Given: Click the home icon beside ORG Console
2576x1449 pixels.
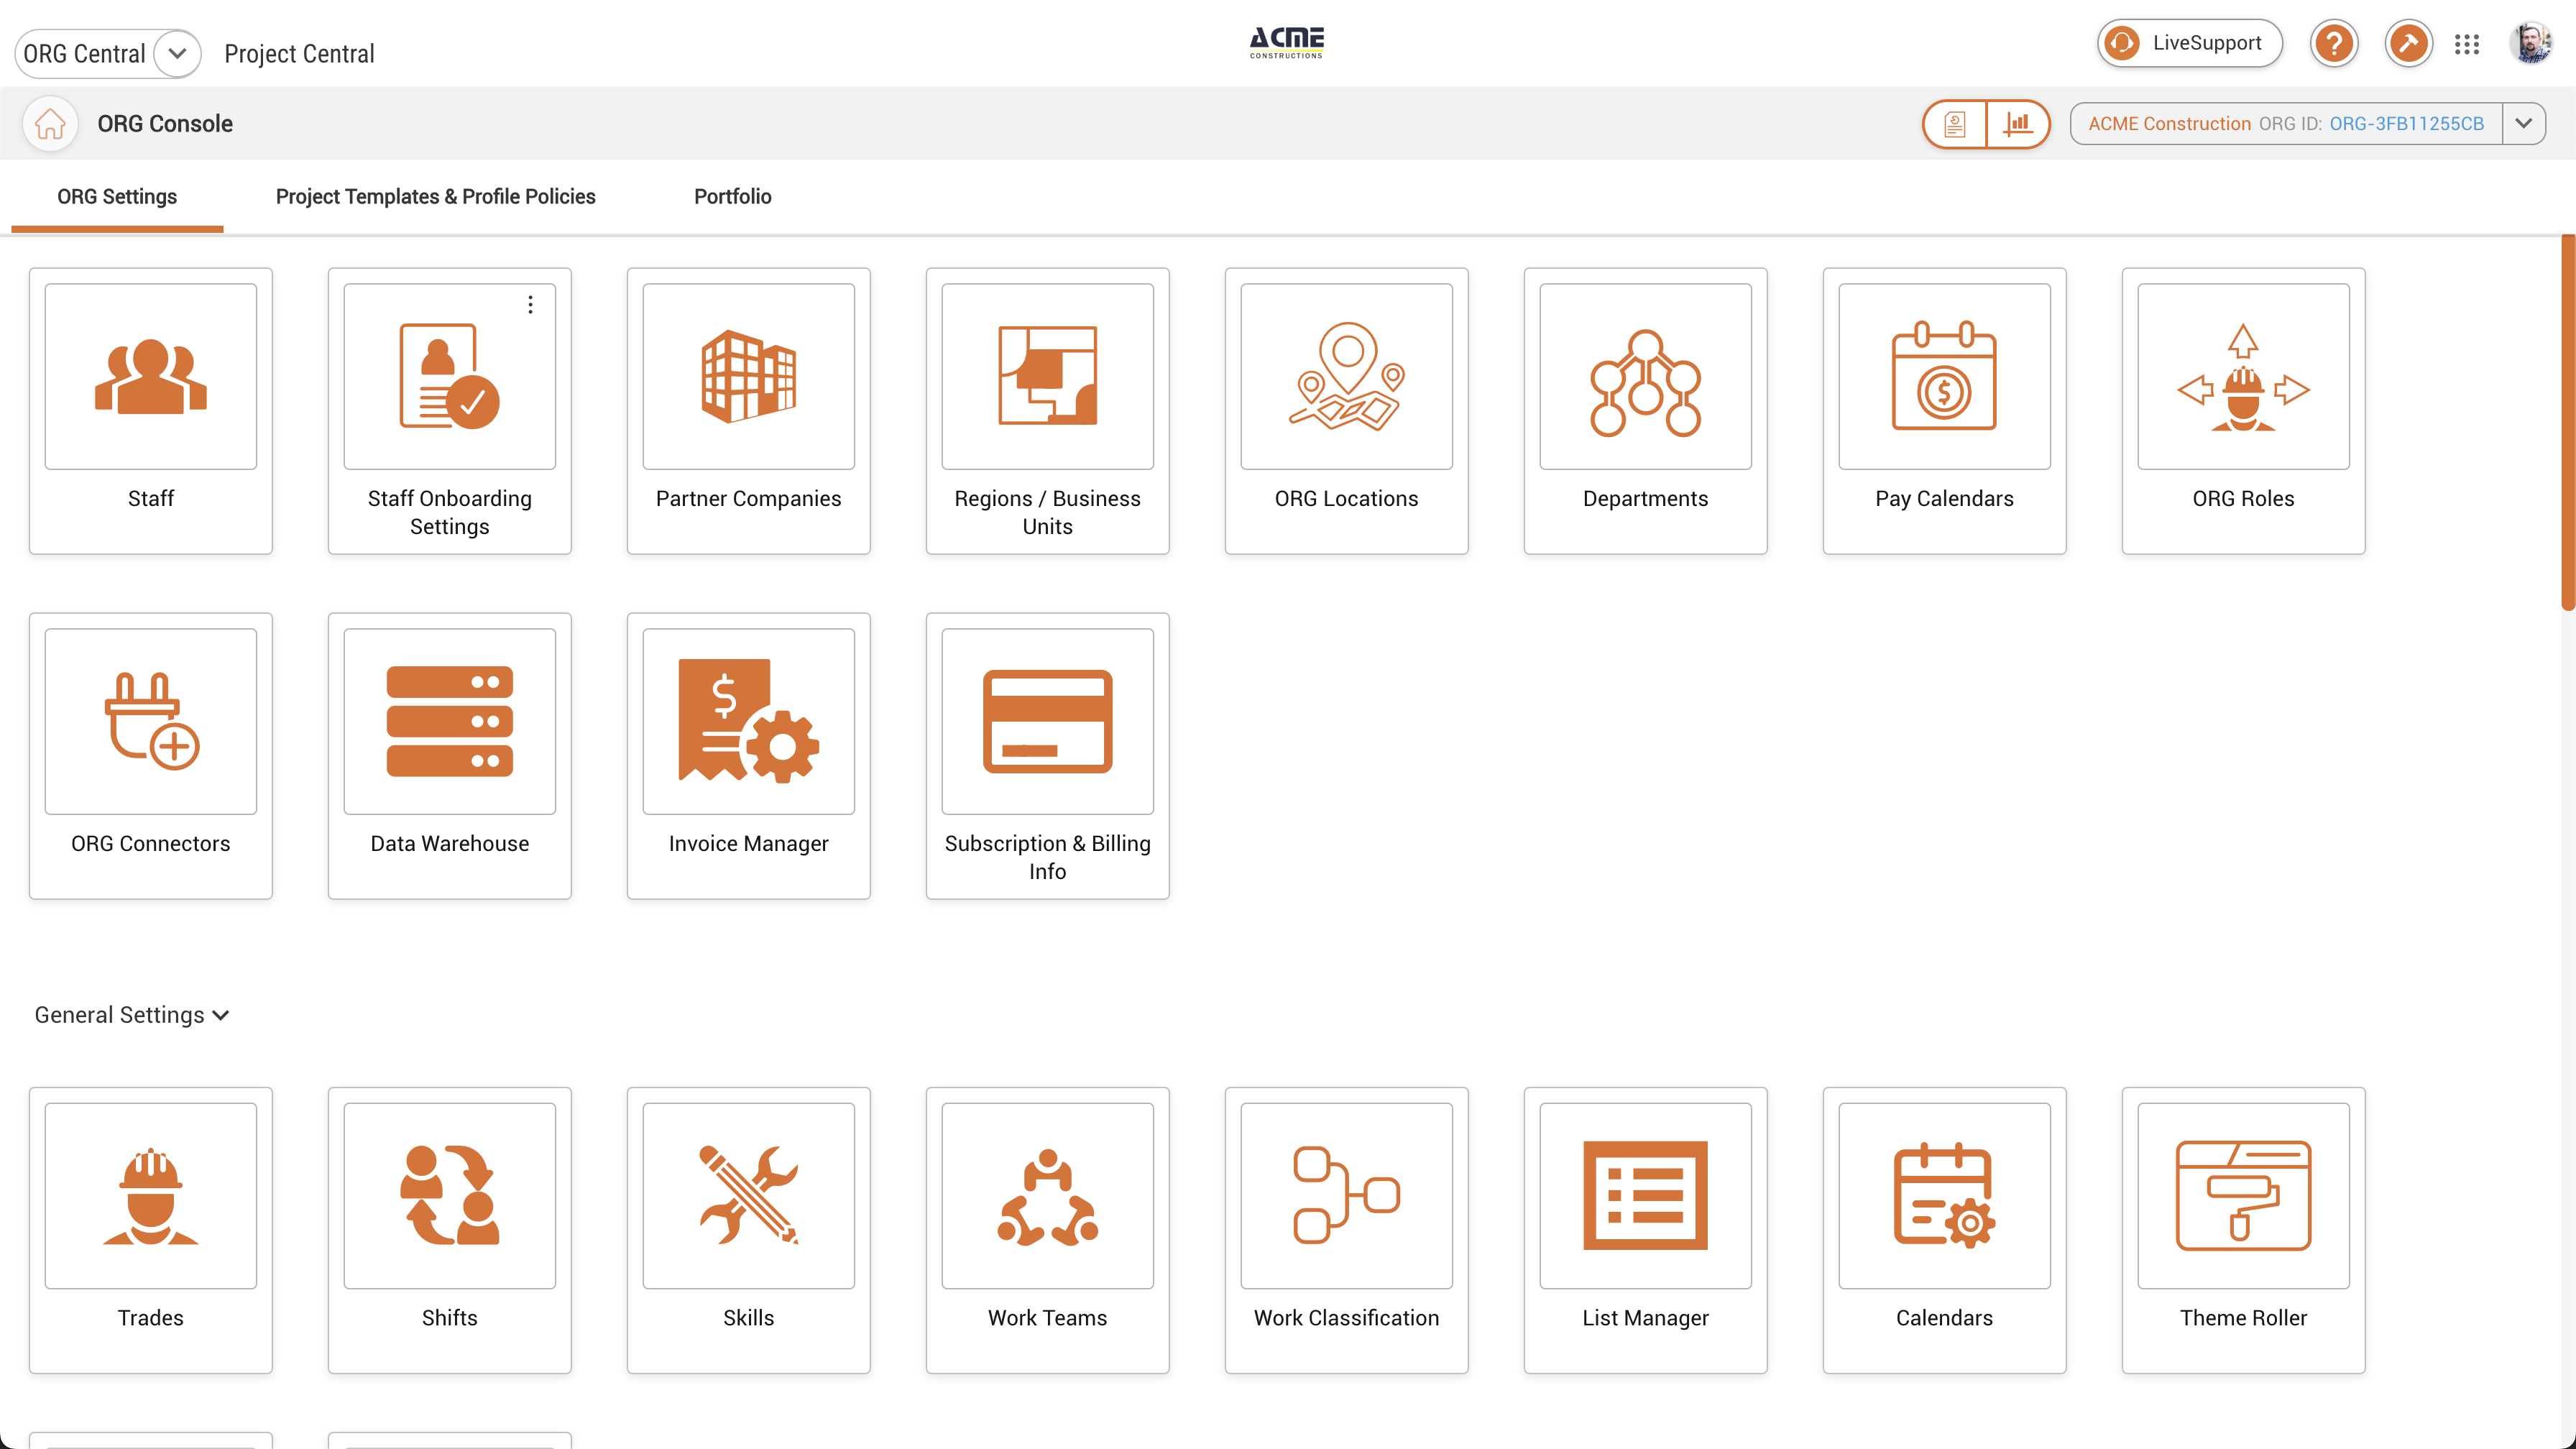Looking at the screenshot, I should click(50, 124).
